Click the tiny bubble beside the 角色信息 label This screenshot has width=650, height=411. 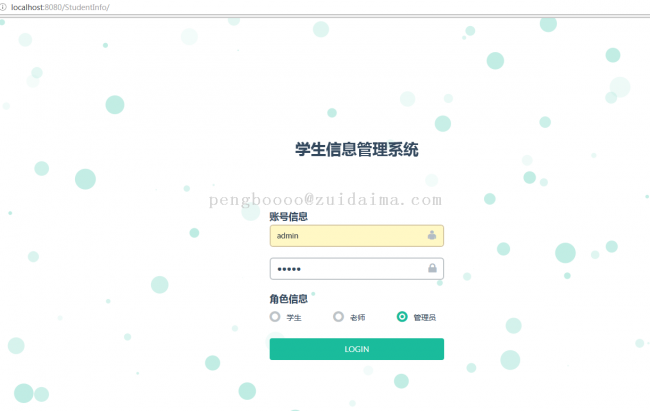[313, 294]
